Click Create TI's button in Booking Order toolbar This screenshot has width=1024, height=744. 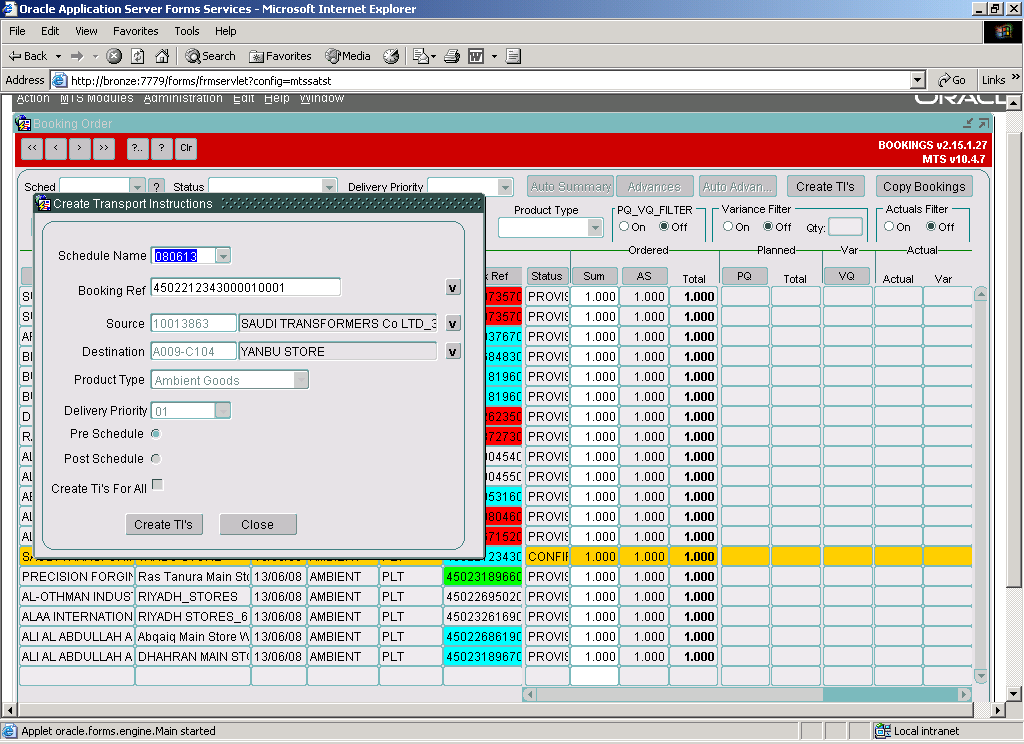[x=825, y=187]
